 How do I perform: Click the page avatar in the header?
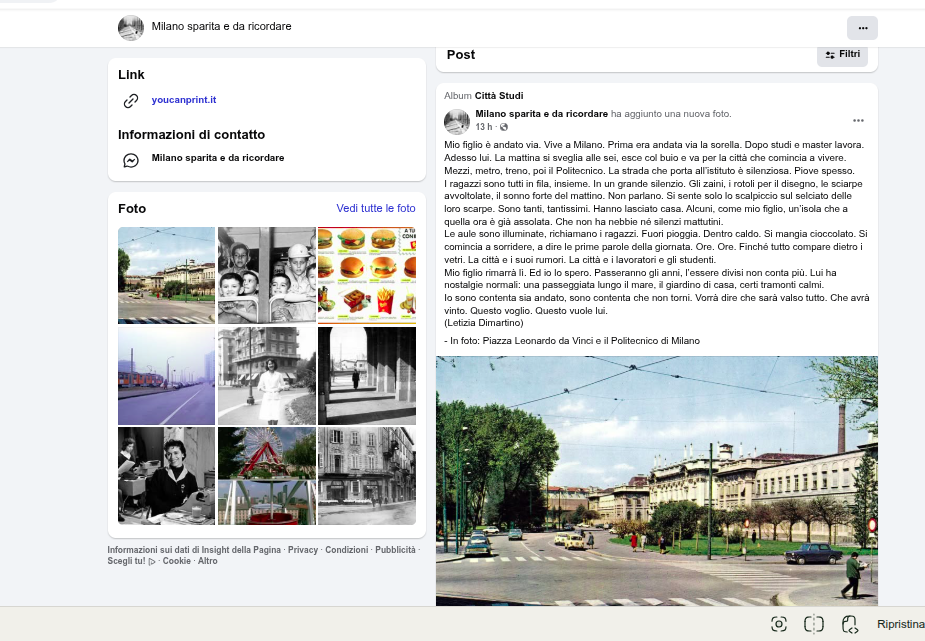pyautogui.click(x=131, y=27)
